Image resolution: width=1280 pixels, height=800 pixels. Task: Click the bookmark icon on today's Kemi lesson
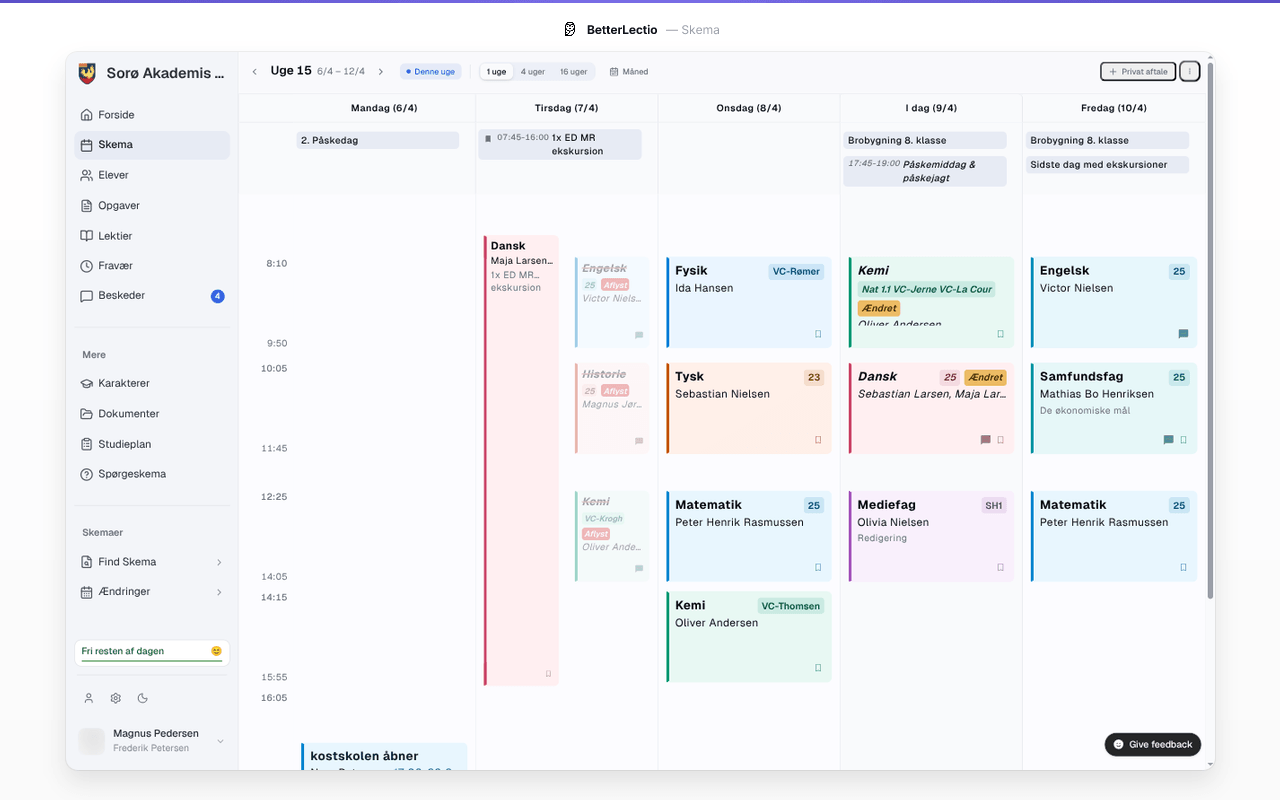point(1000,334)
